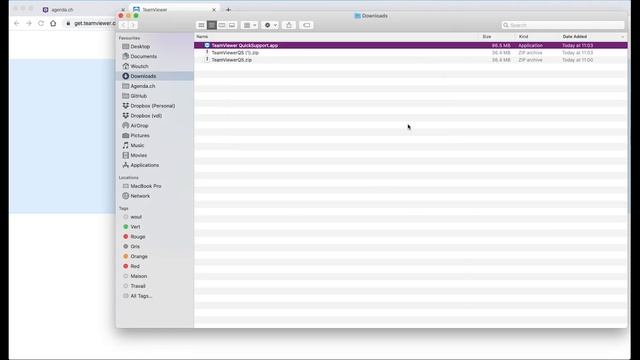Show All Tags in sidebar
This screenshot has height=360, width=640.
141,296
